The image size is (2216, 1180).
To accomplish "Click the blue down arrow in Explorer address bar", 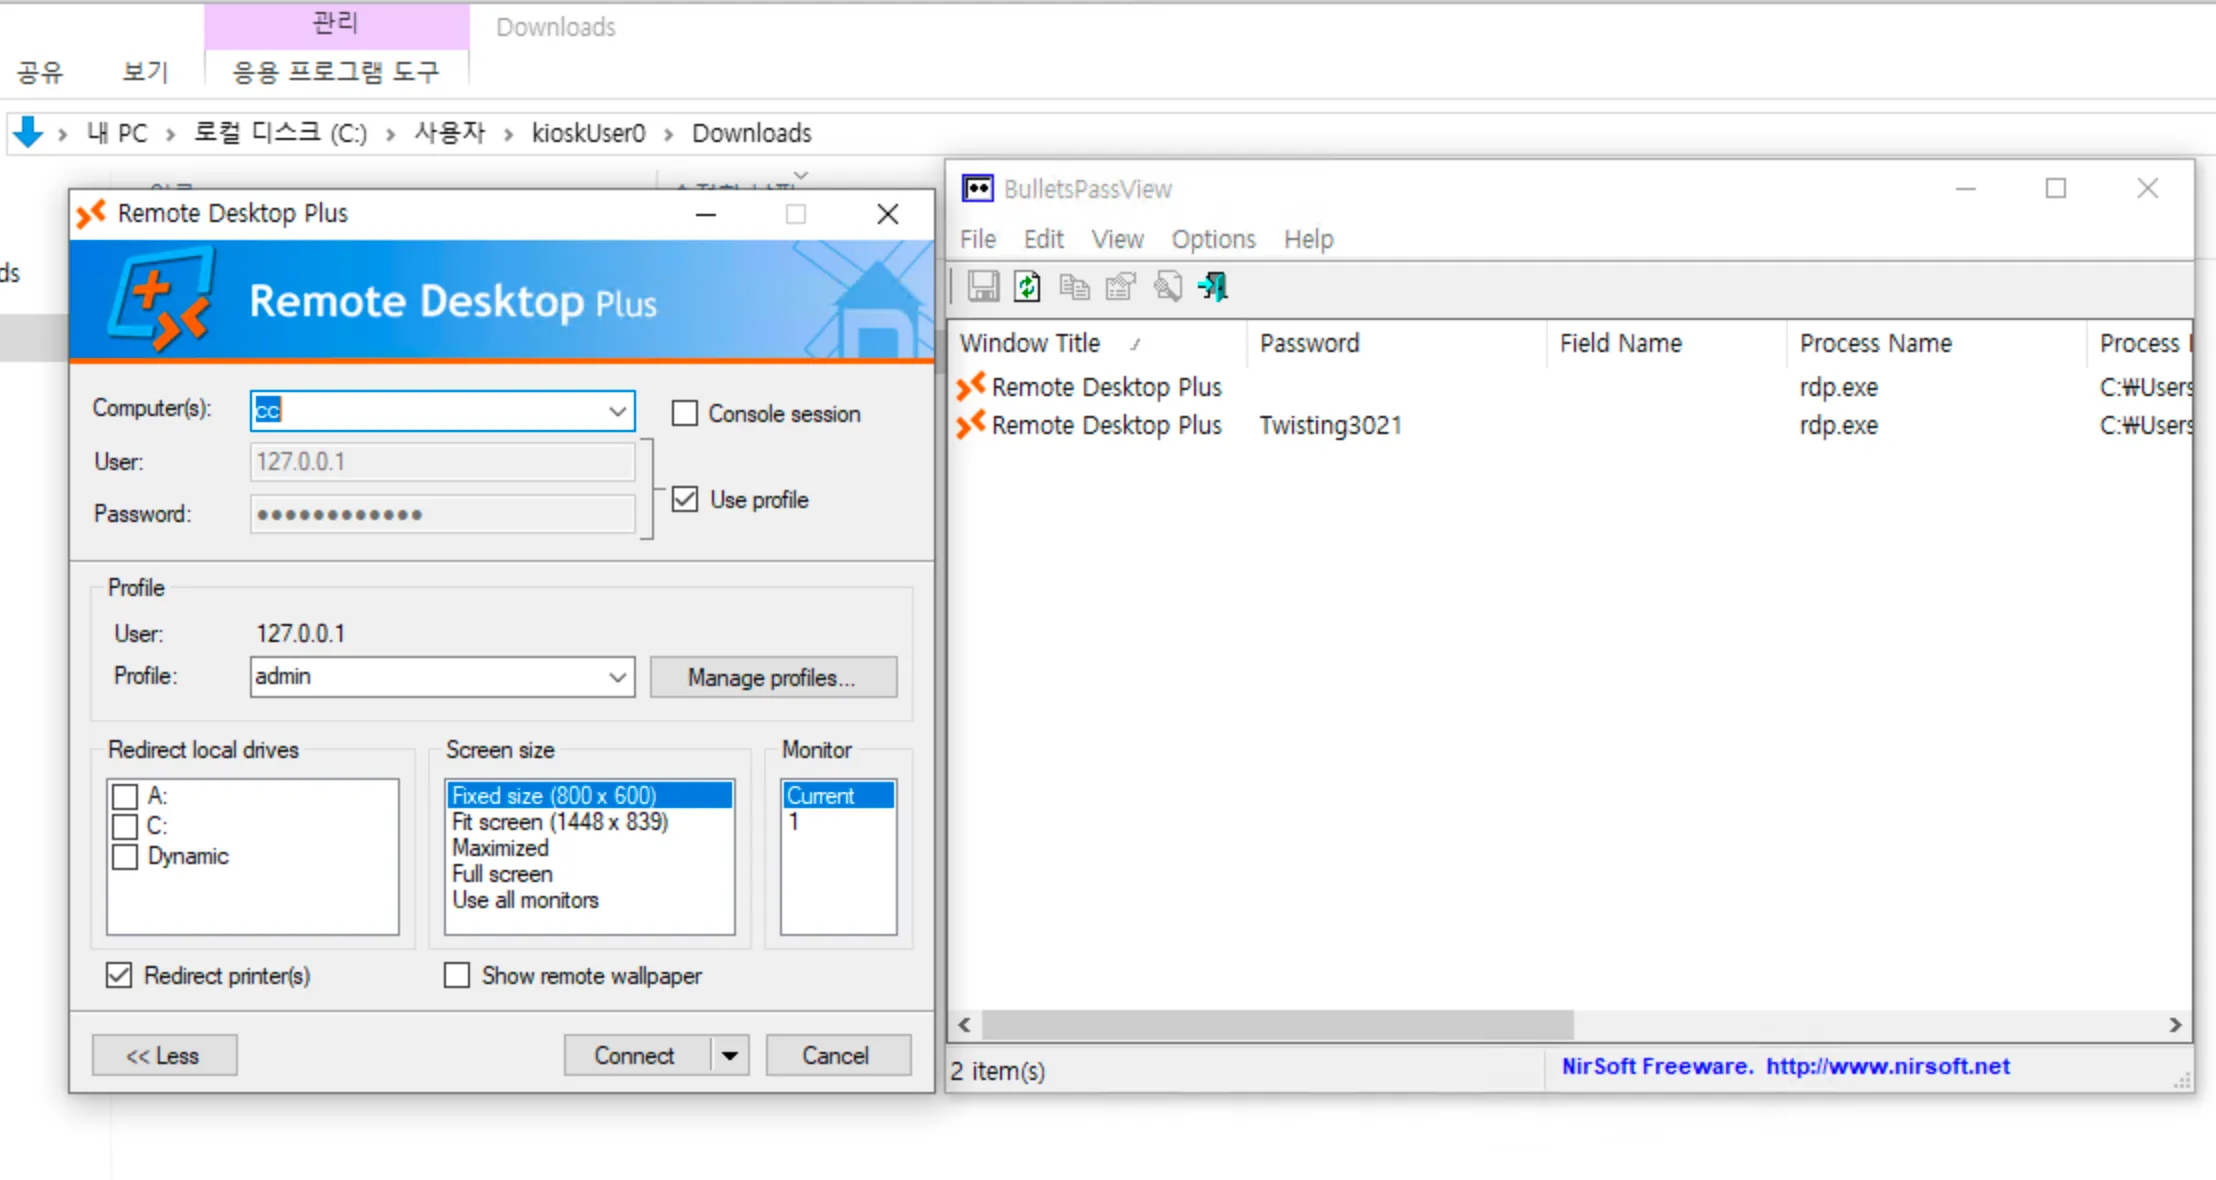I will (x=28, y=132).
